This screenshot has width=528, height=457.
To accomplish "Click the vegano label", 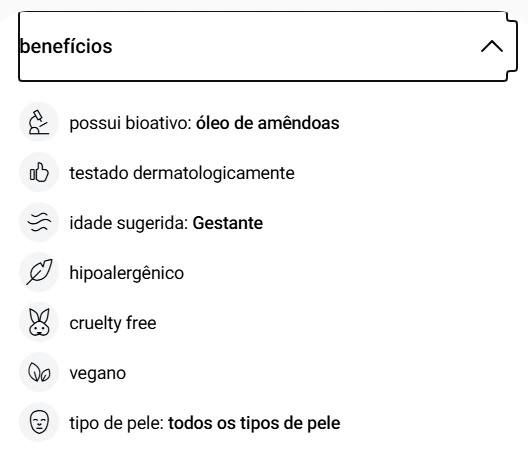I will [98, 373].
